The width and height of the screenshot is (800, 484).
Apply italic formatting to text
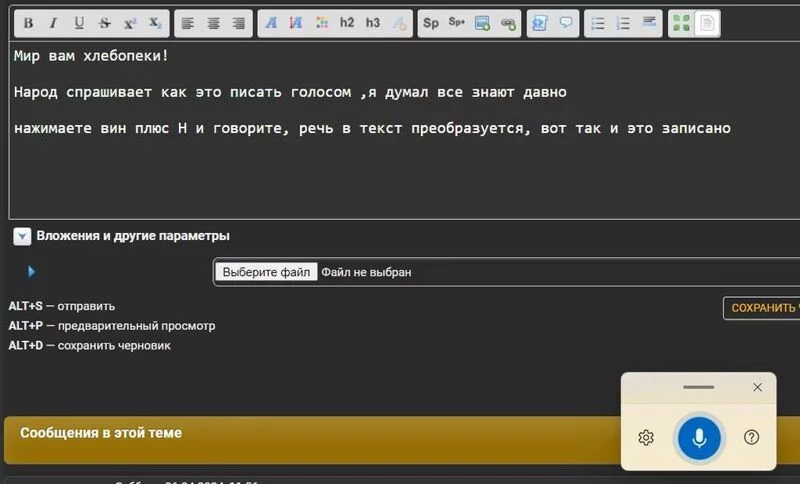(x=54, y=23)
